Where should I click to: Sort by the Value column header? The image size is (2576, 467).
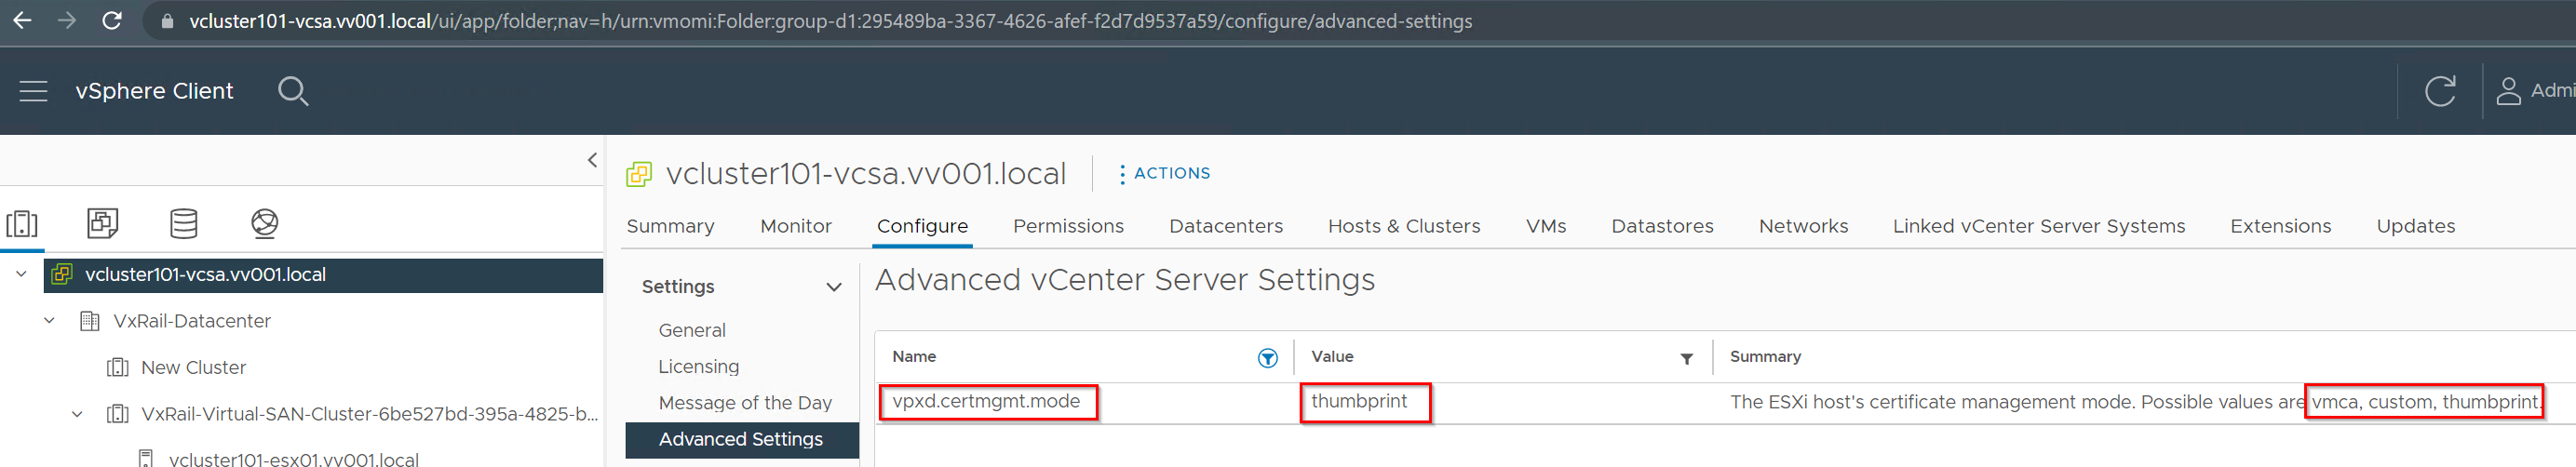click(x=1332, y=357)
